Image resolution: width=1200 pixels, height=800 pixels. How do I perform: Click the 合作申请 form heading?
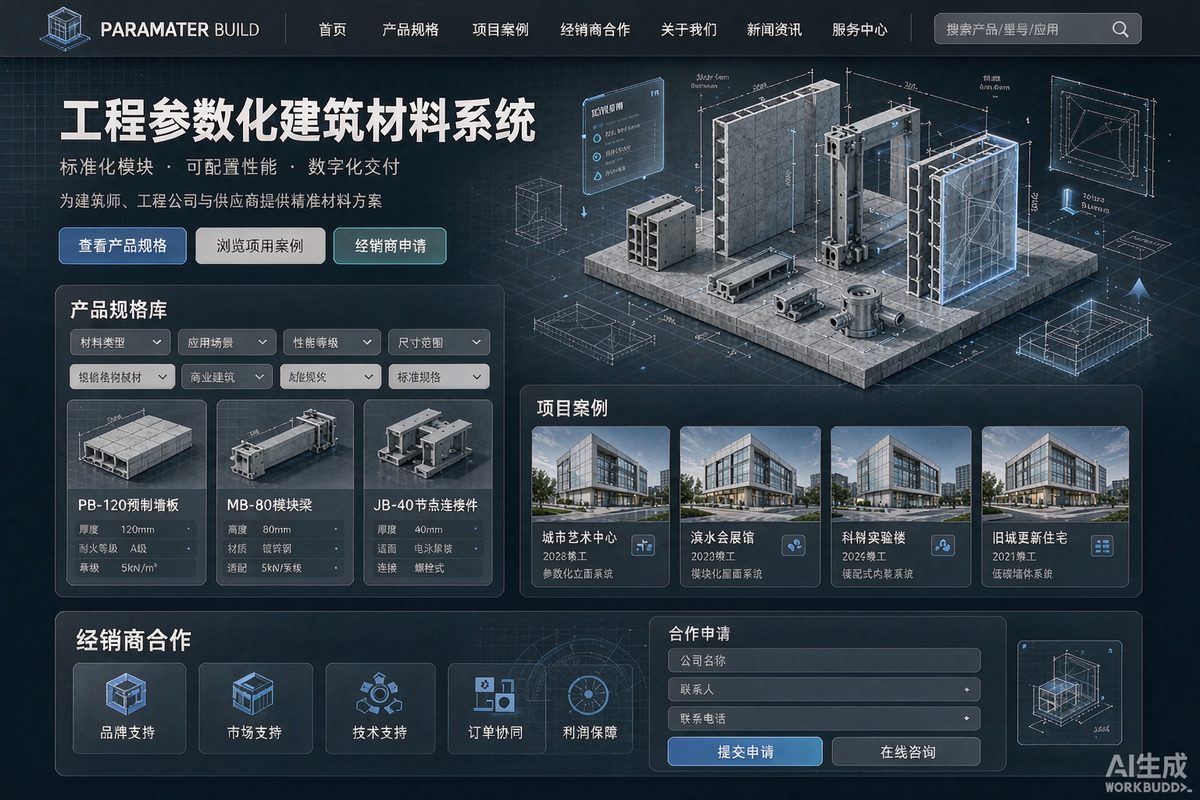699,633
